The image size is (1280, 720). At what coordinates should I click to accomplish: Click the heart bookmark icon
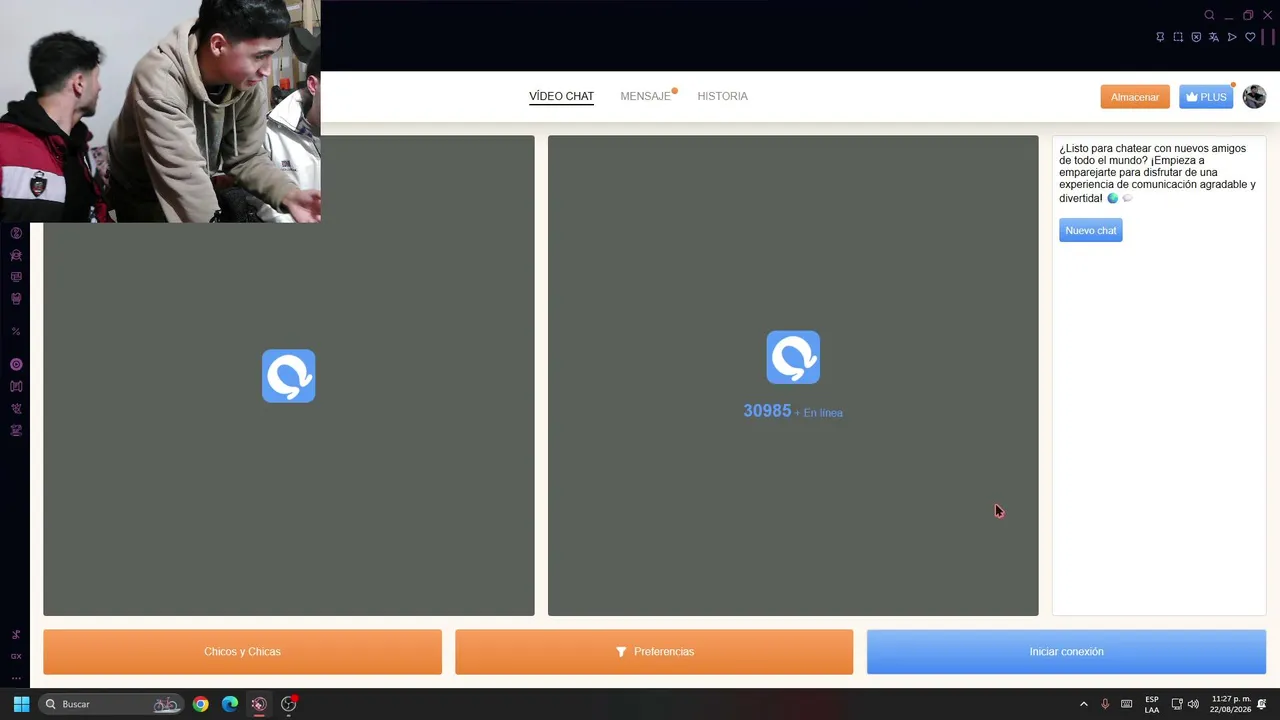click(1250, 37)
